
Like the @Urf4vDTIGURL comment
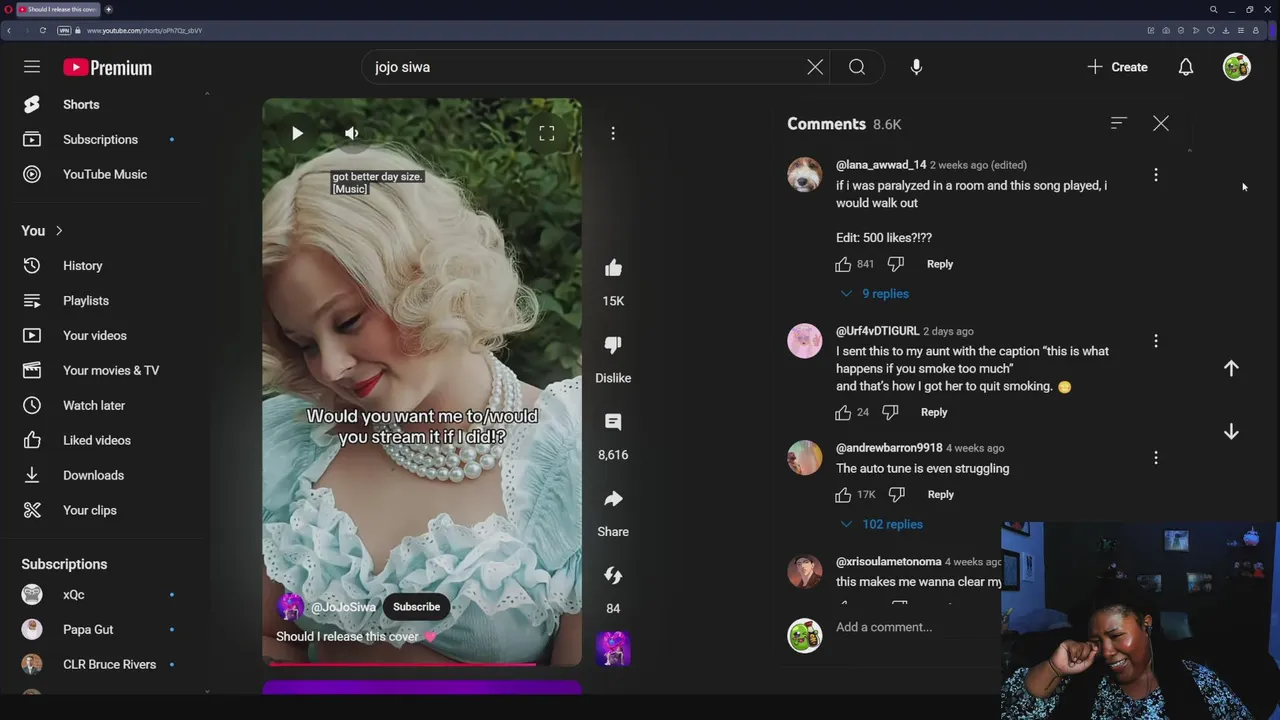(843, 412)
